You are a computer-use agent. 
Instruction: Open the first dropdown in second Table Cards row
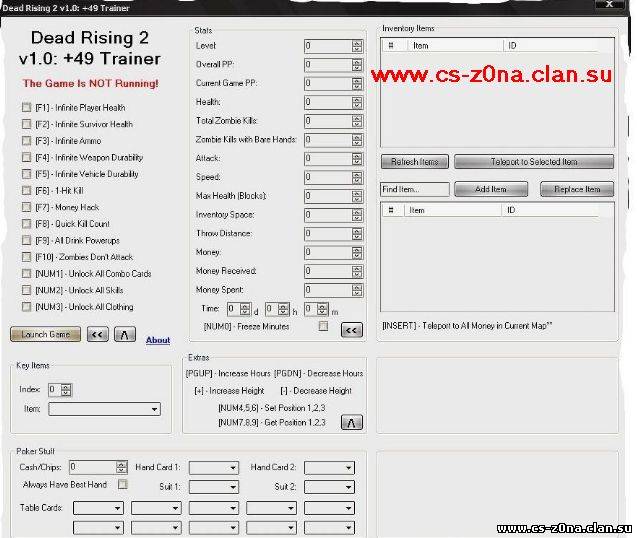tap(98, 527)
